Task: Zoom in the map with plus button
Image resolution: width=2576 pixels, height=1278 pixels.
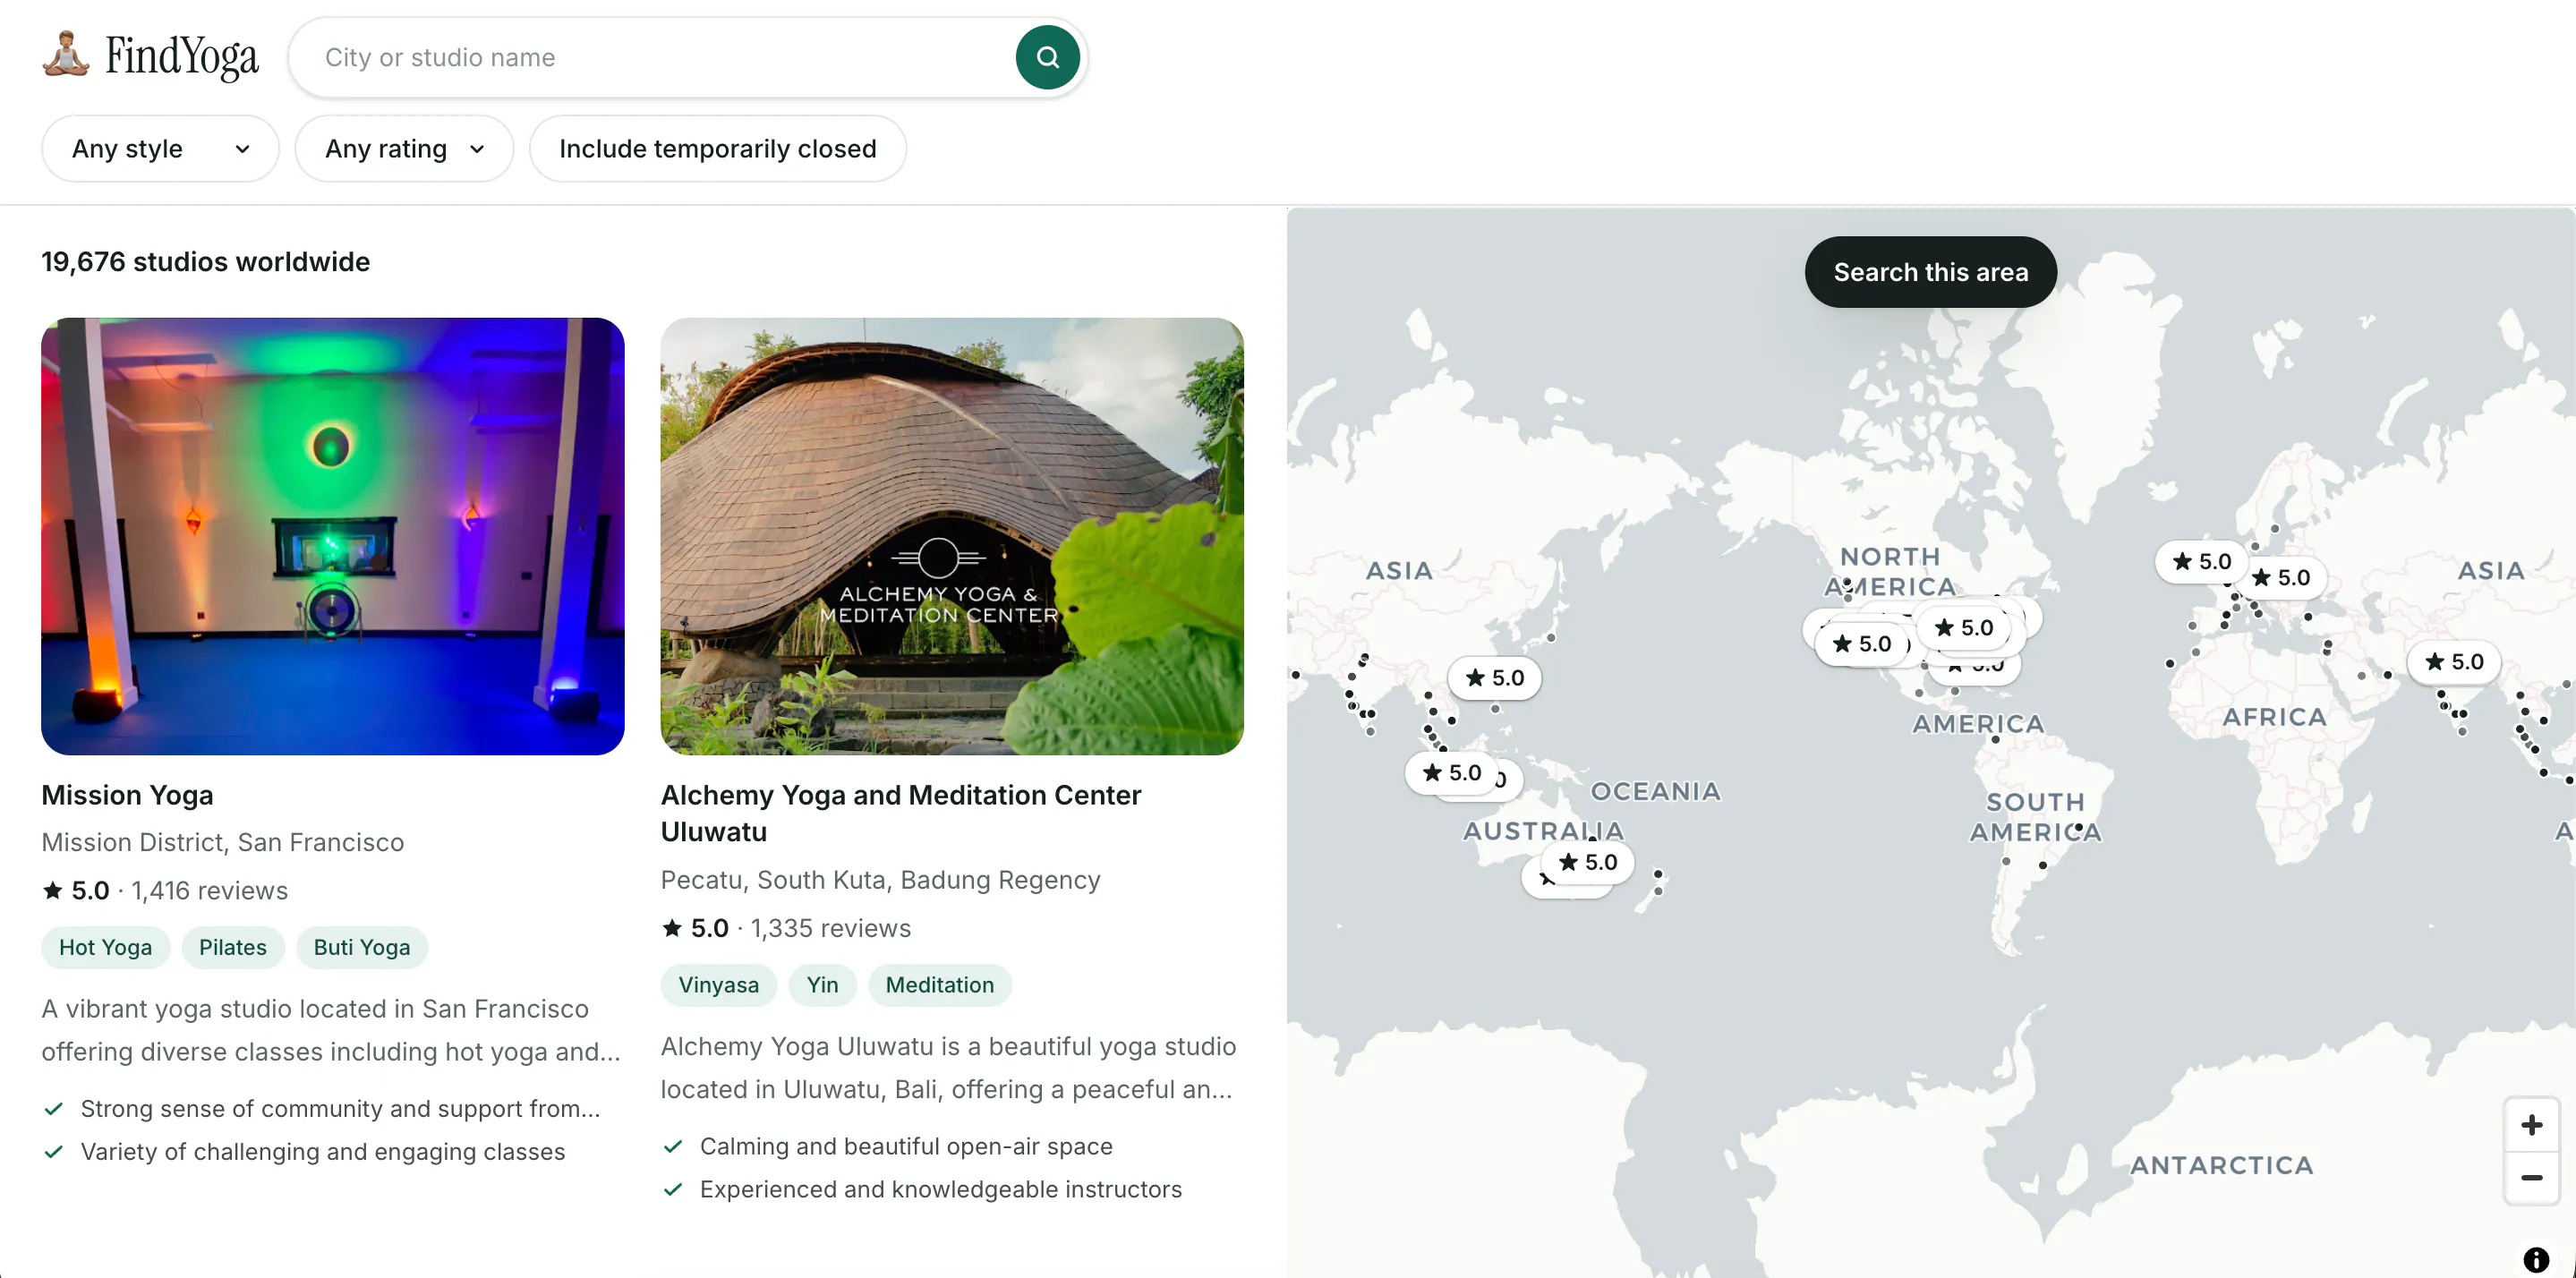Action: pos(2531,1125)
